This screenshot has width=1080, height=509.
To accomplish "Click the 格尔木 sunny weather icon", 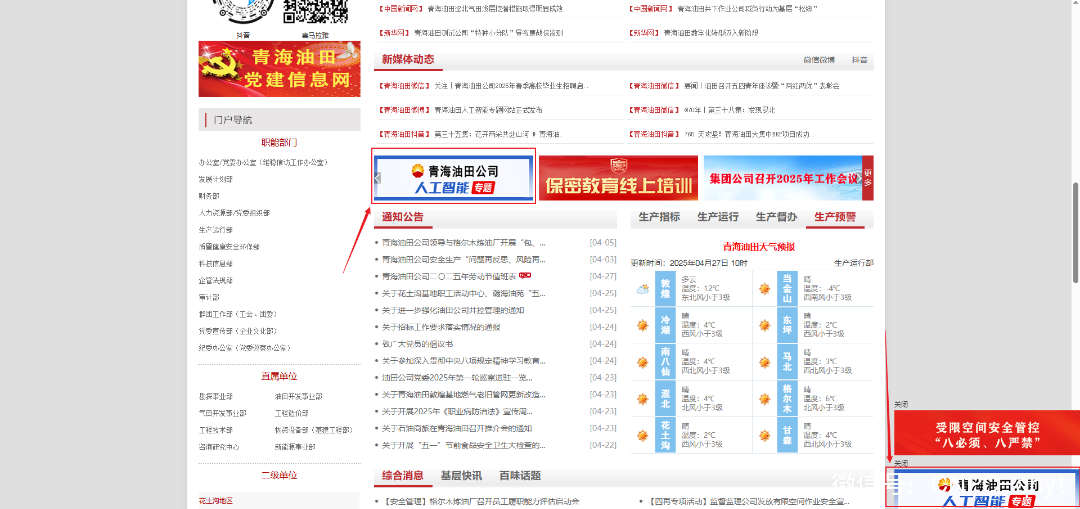I will (x=765, y=399).
